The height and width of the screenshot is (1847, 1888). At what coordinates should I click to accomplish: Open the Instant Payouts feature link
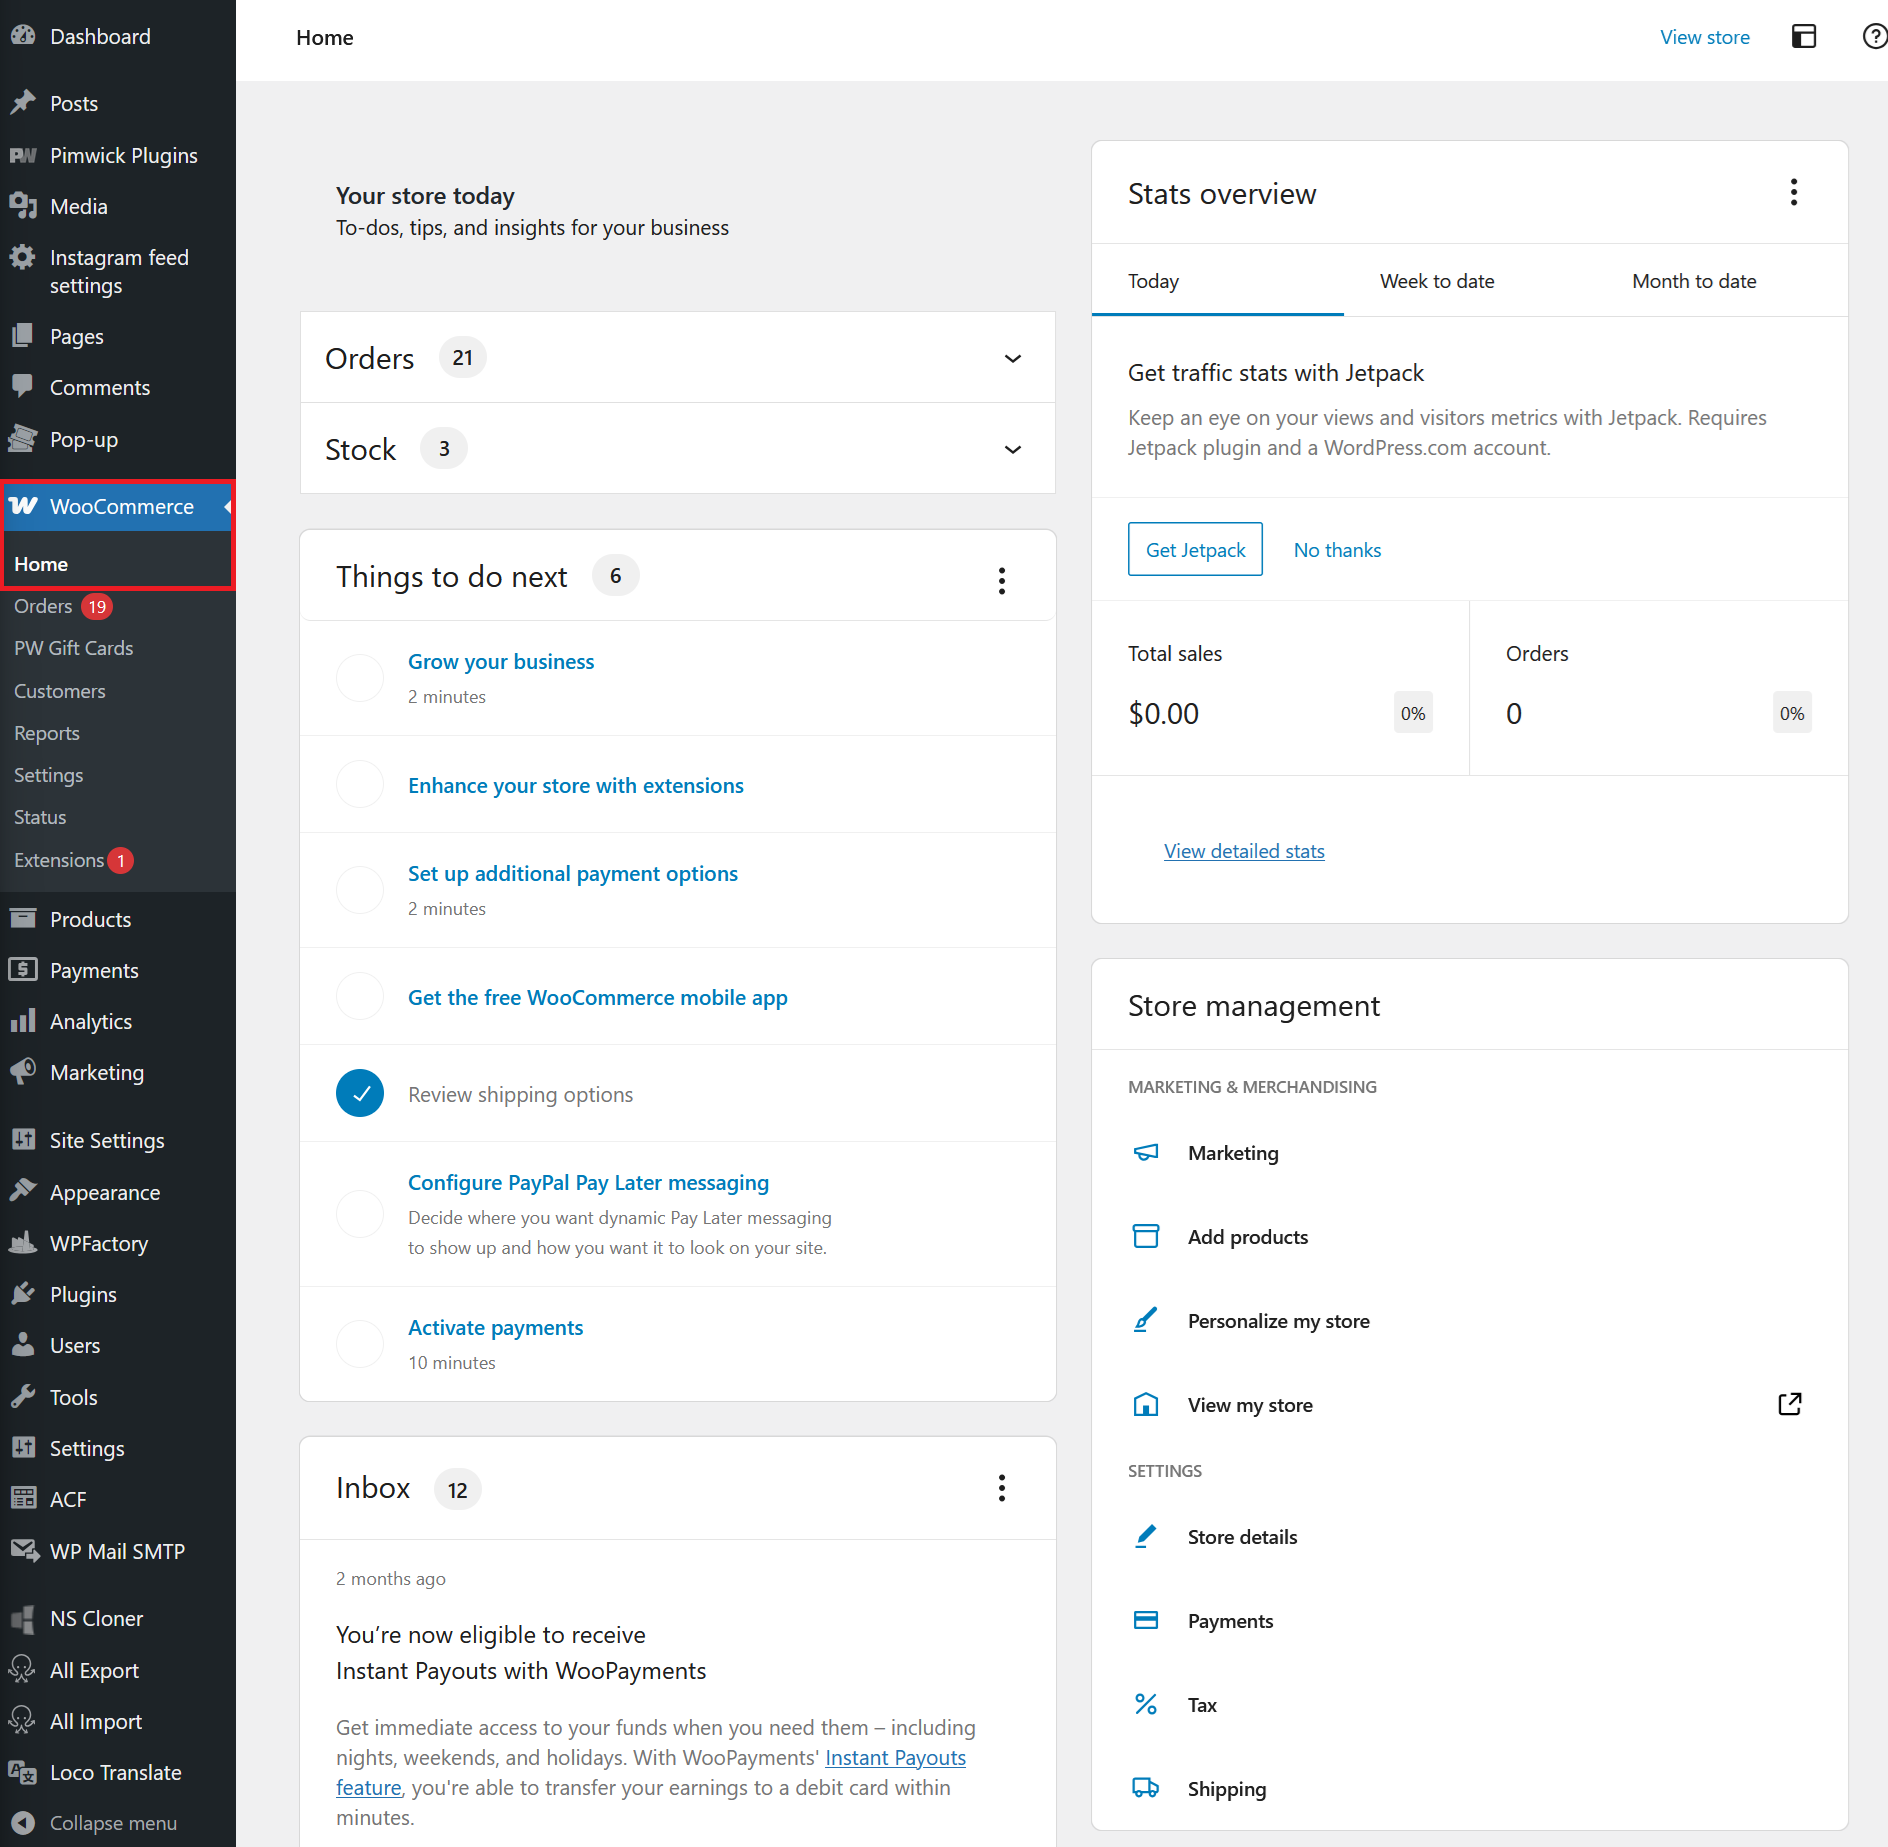click(895, 1757)
